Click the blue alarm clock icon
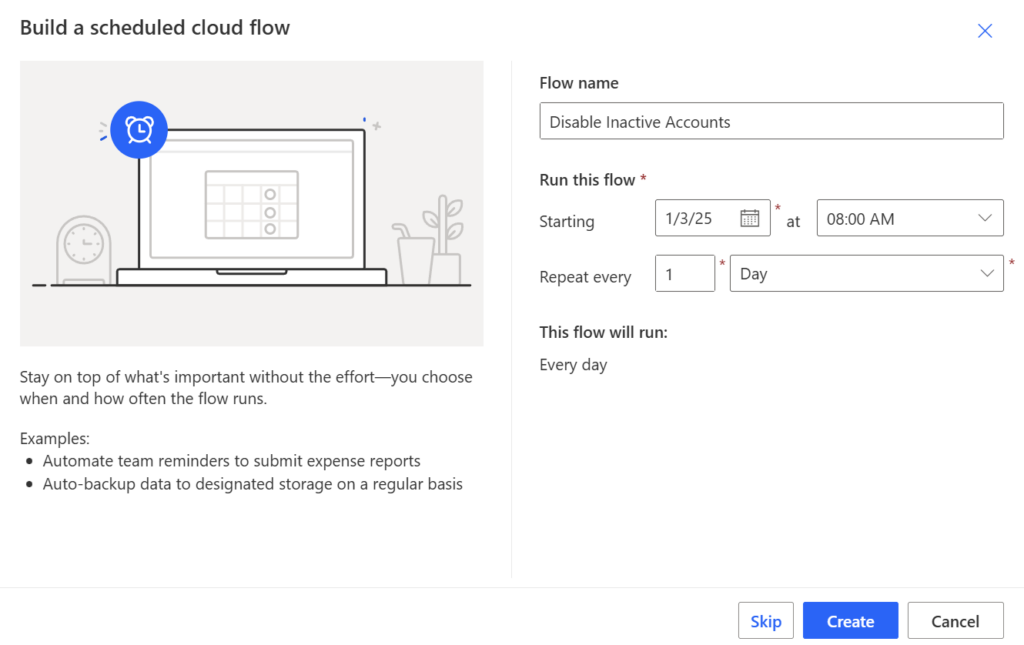The width and height of the screenshot is (1024, 645). (139, 130)
